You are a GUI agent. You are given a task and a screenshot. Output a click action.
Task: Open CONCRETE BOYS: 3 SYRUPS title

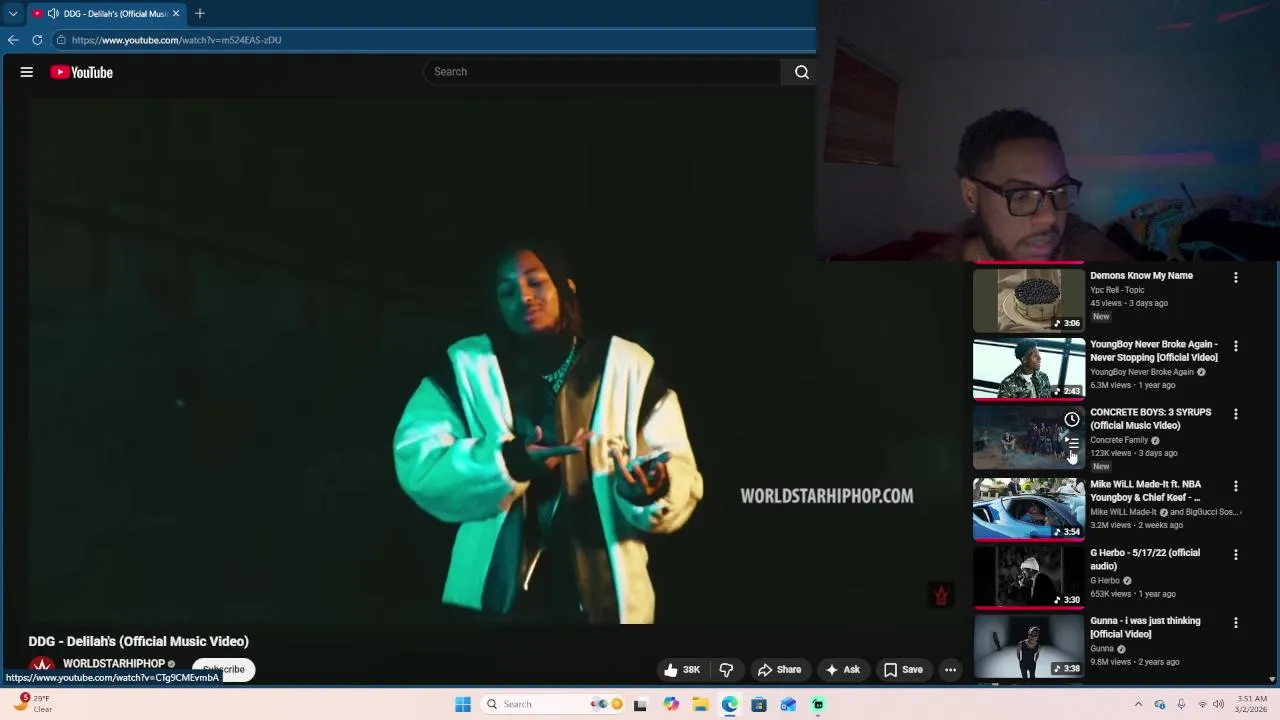coord(1150,419)
